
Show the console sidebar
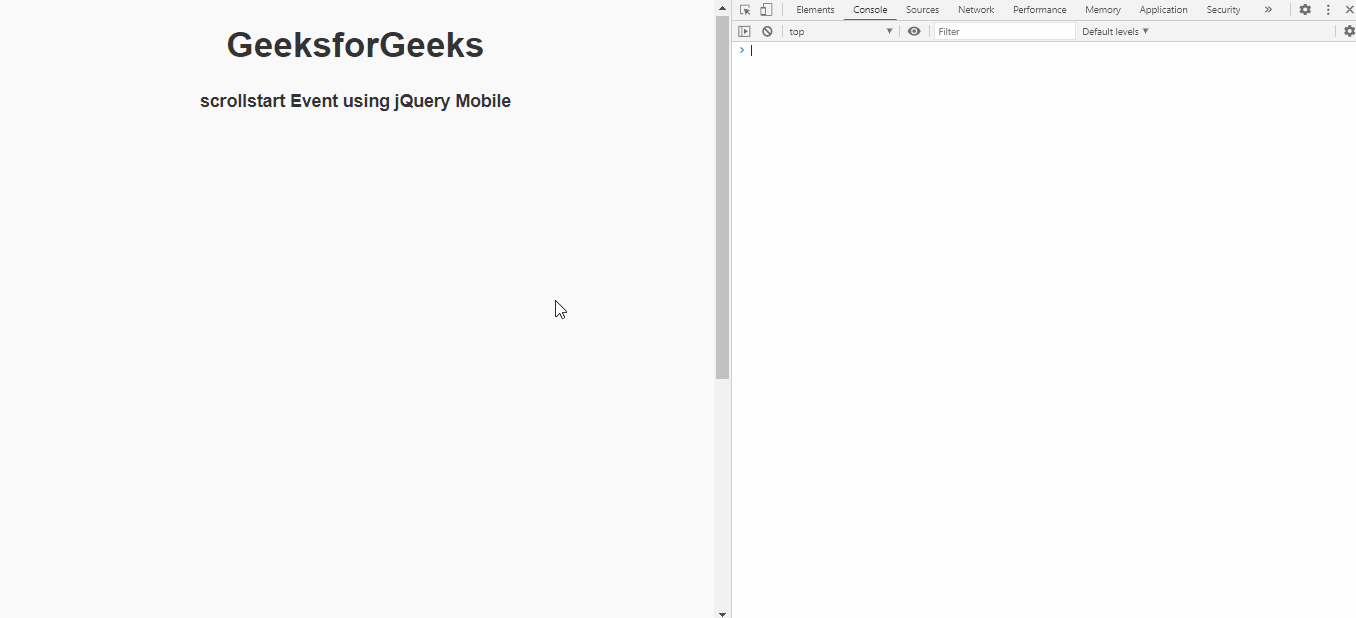coord(745,31)
